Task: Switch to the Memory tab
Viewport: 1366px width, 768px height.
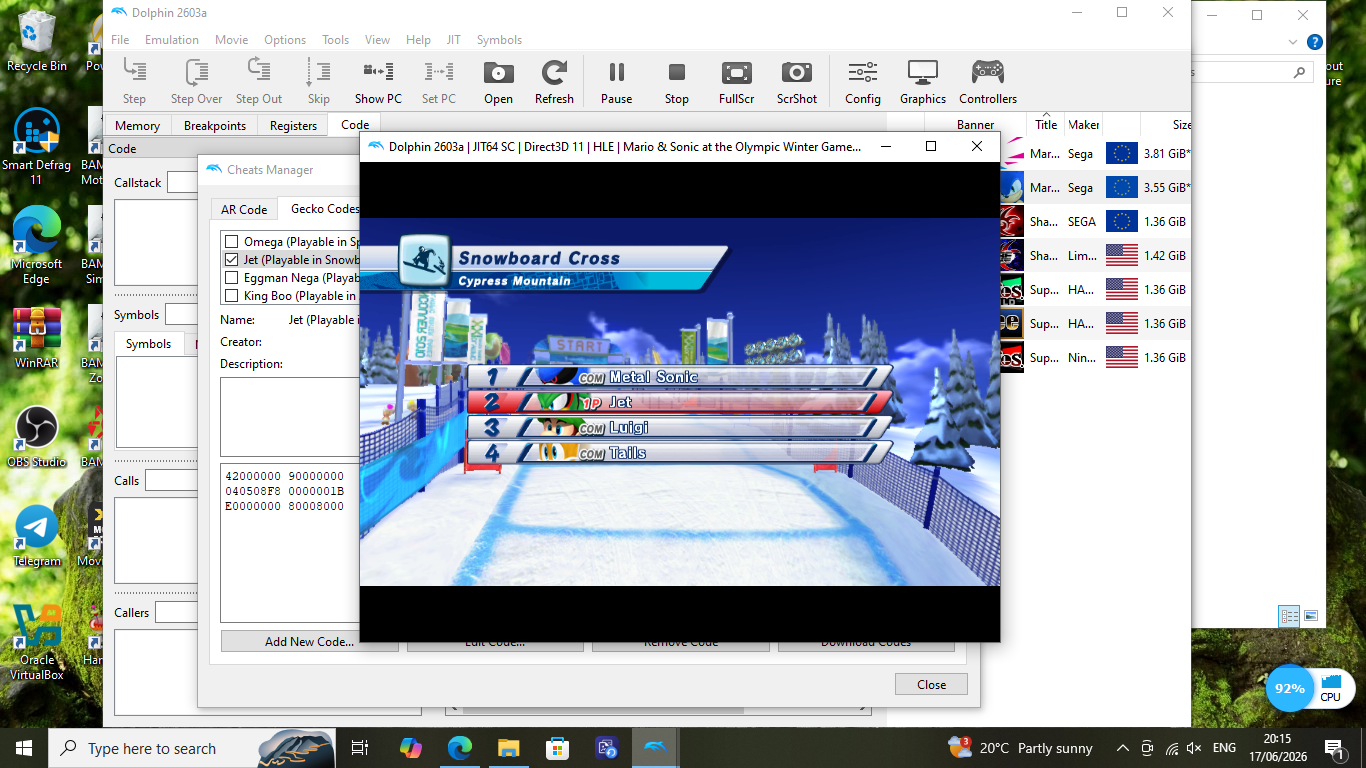Action: pyautogui.click(x=137, y=126)
